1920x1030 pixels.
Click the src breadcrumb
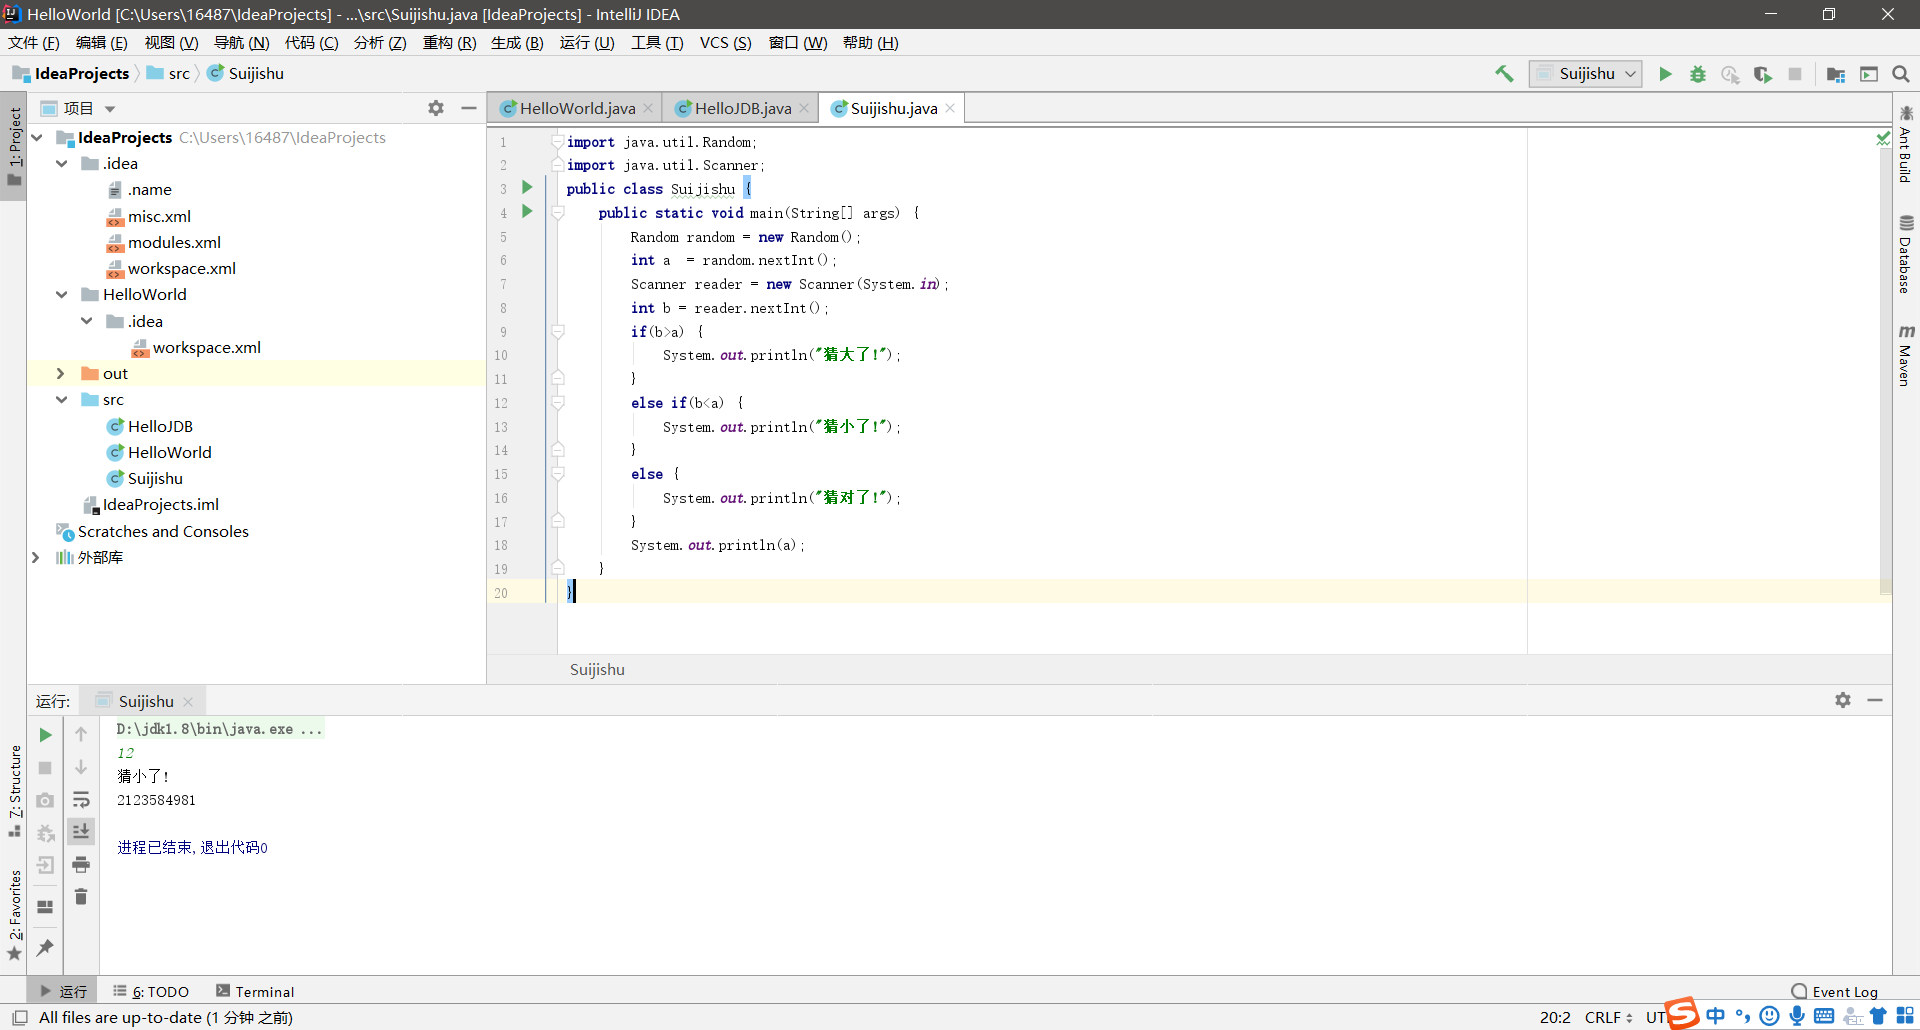coord(169,73)
